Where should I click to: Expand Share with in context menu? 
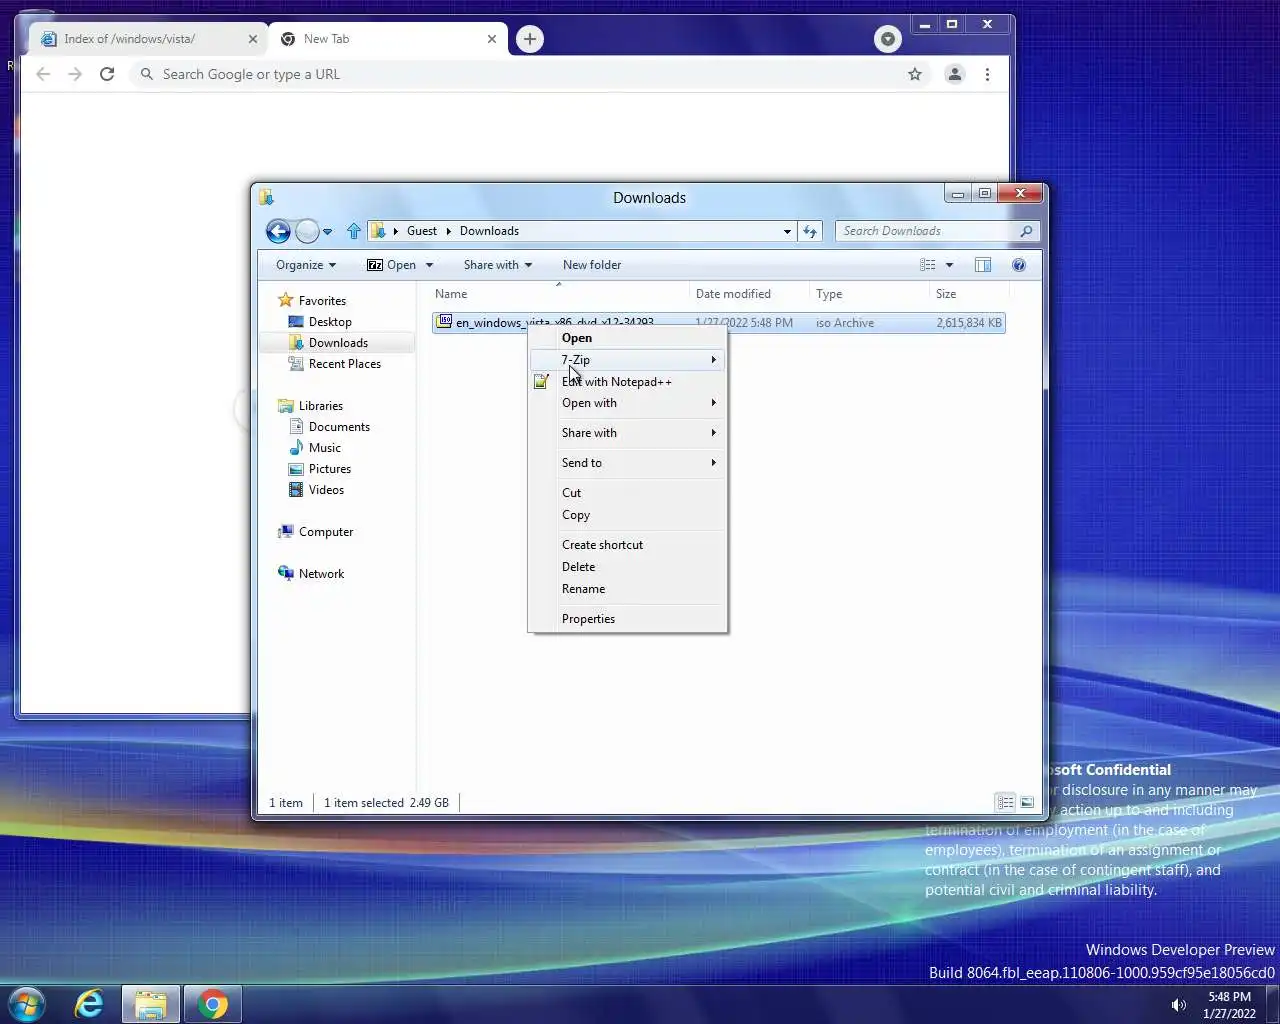tap(627, 433)
